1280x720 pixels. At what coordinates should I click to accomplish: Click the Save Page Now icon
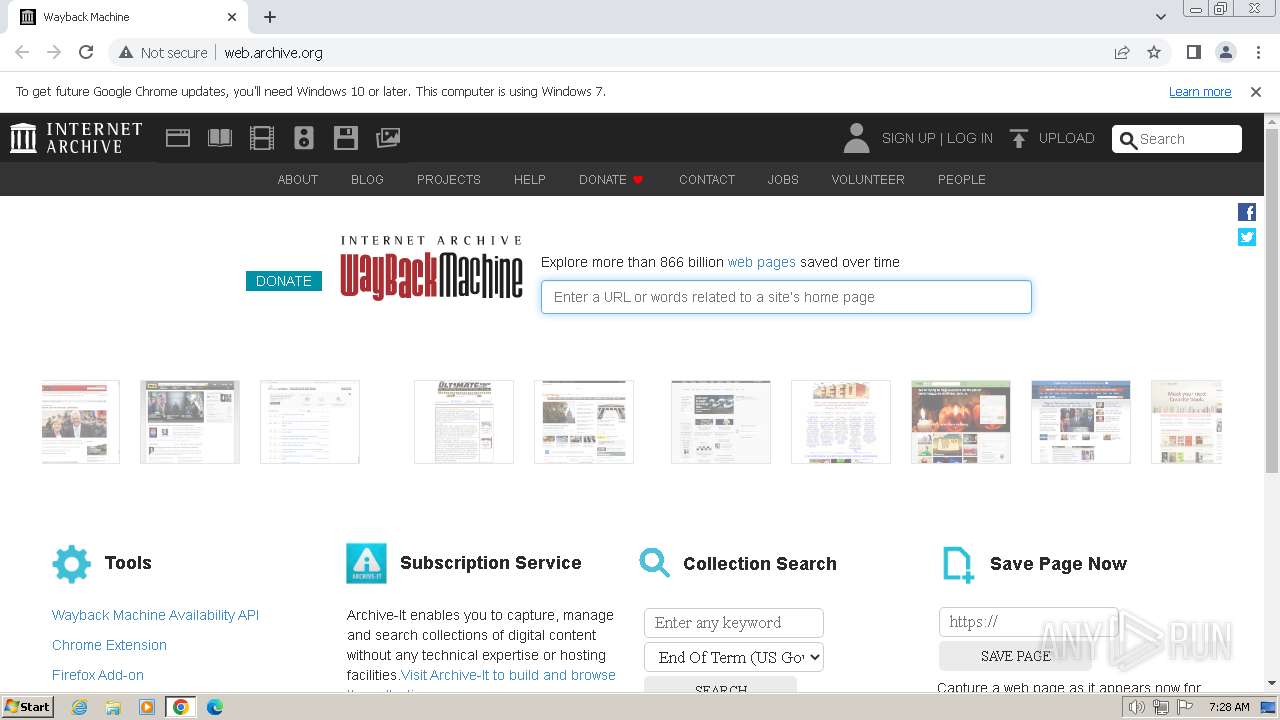tap(958, 564)
